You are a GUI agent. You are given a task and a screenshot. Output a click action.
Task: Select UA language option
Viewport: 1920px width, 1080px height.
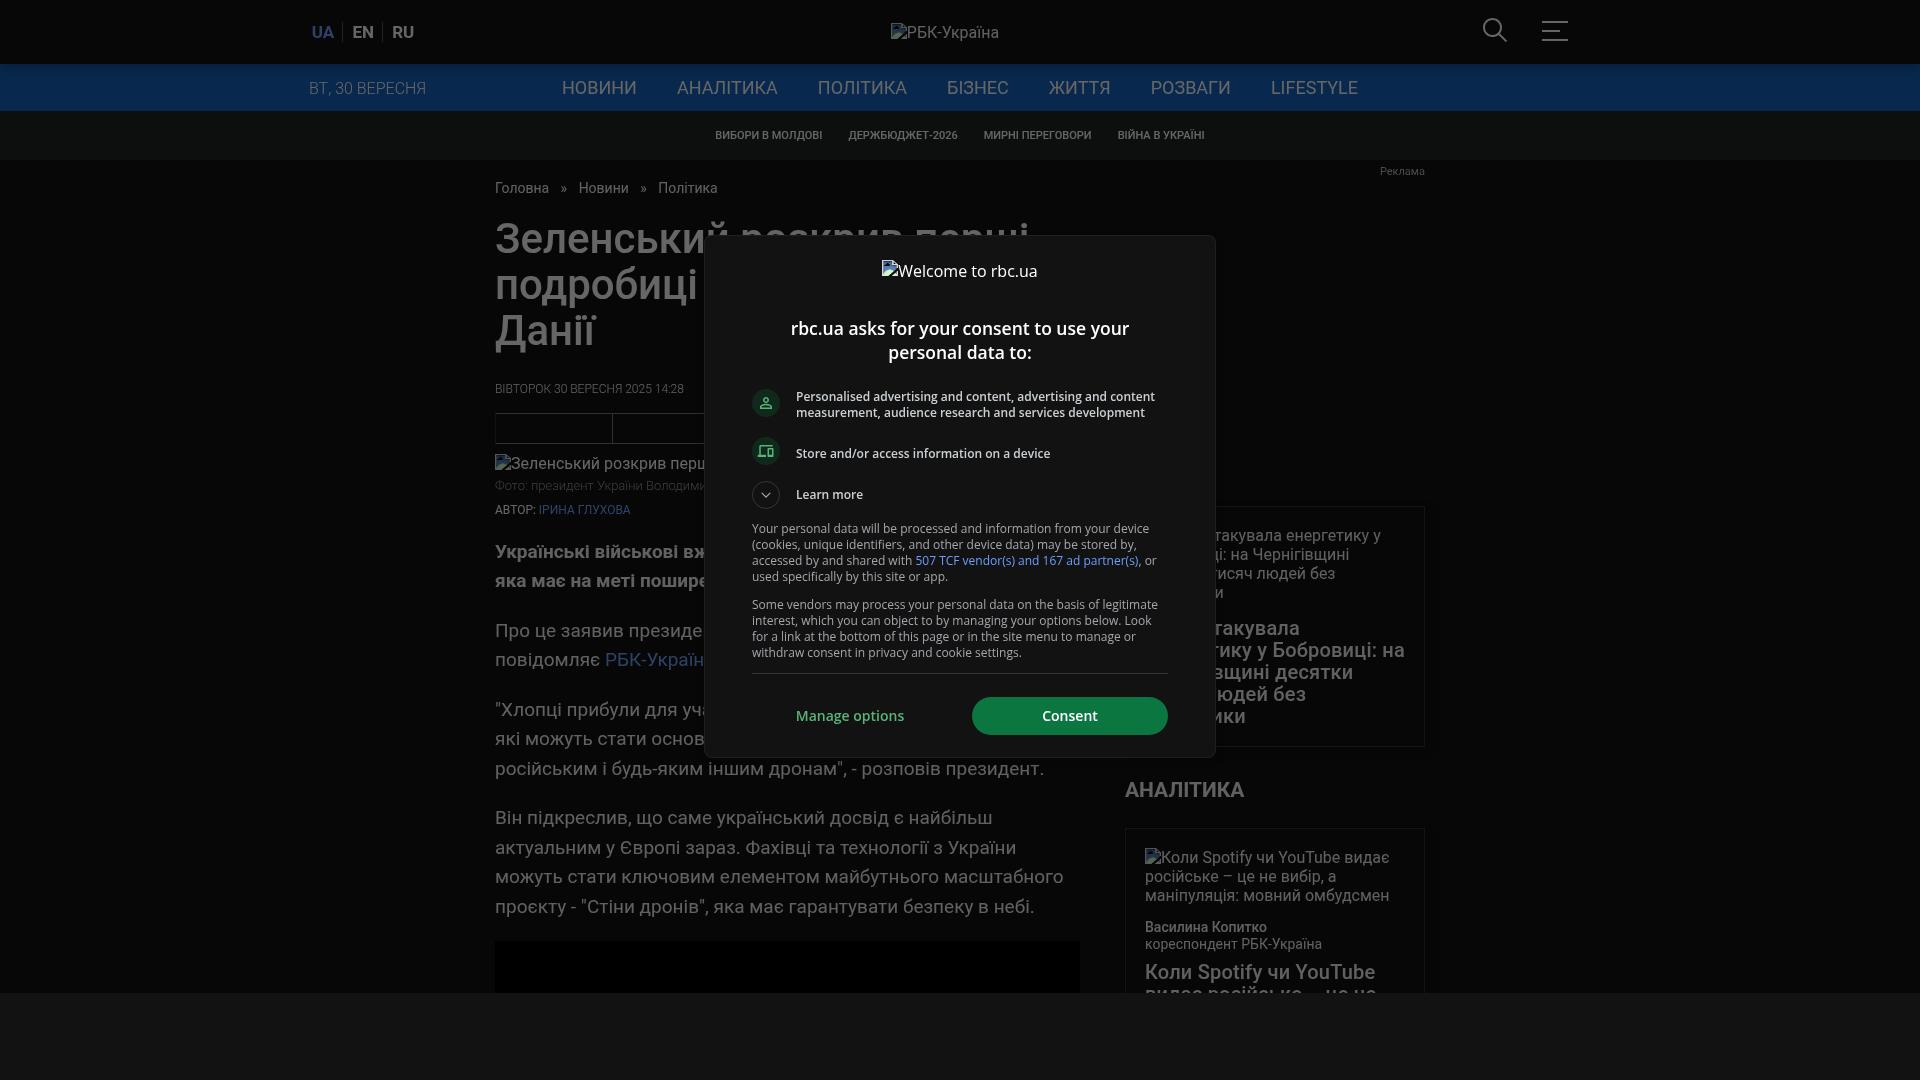322,33
